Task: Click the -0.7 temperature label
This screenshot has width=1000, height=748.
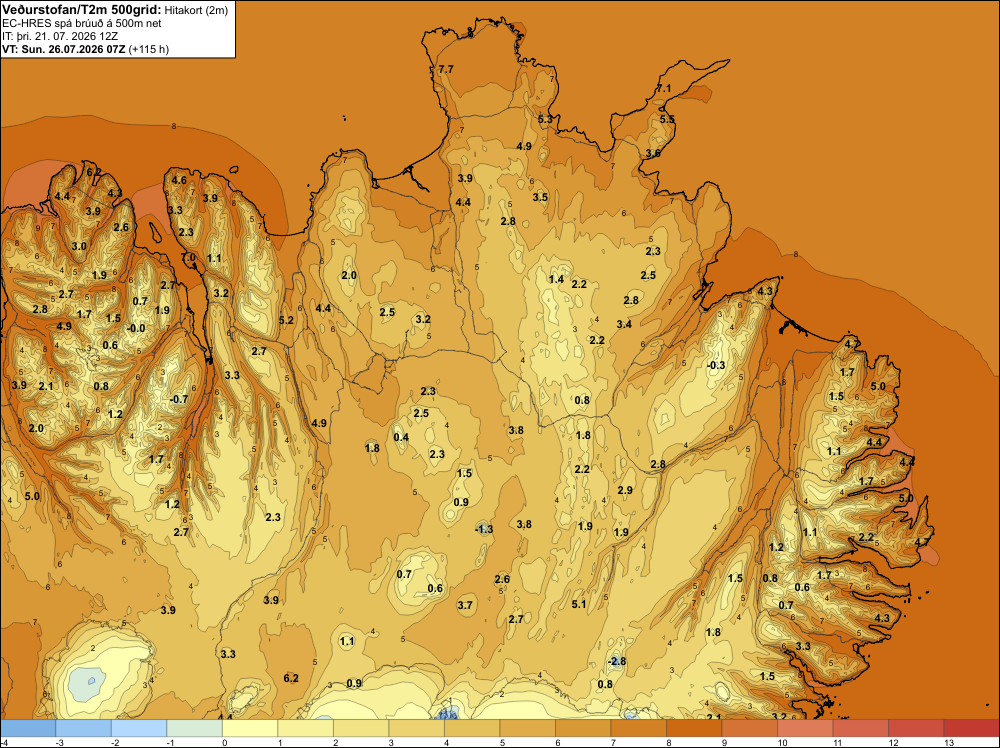Action: click(179, 399)
